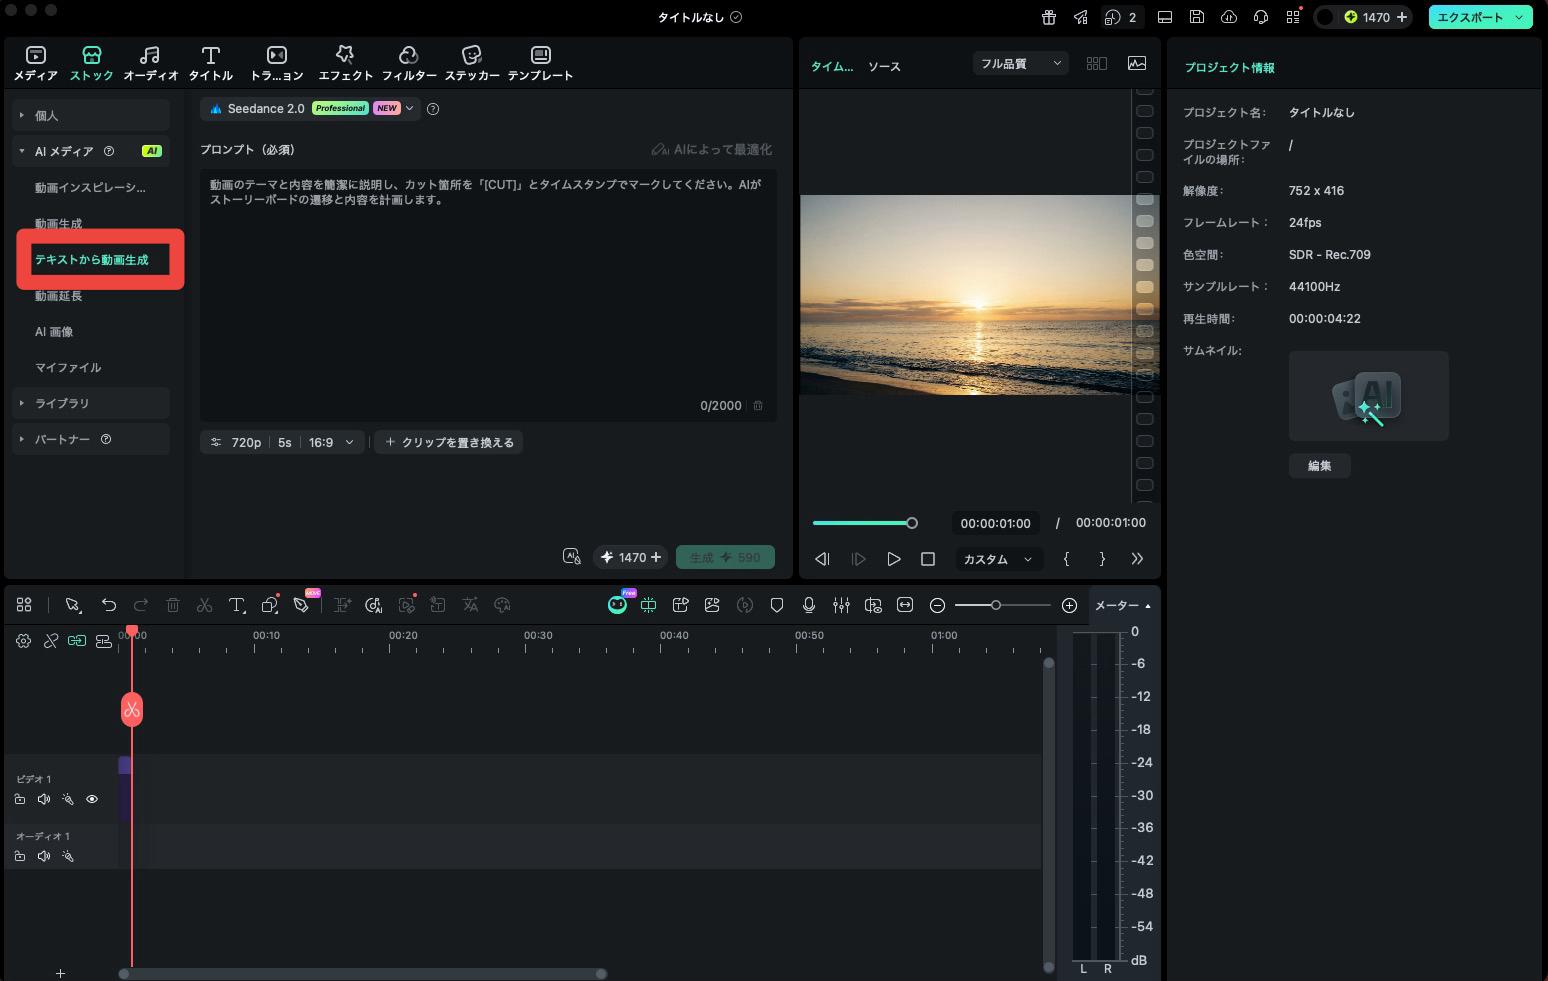Image resolution: width=1548 pixels, height=981 pixels.
Task: Mute the ビデオ 1 track
Action: [44, 799]
